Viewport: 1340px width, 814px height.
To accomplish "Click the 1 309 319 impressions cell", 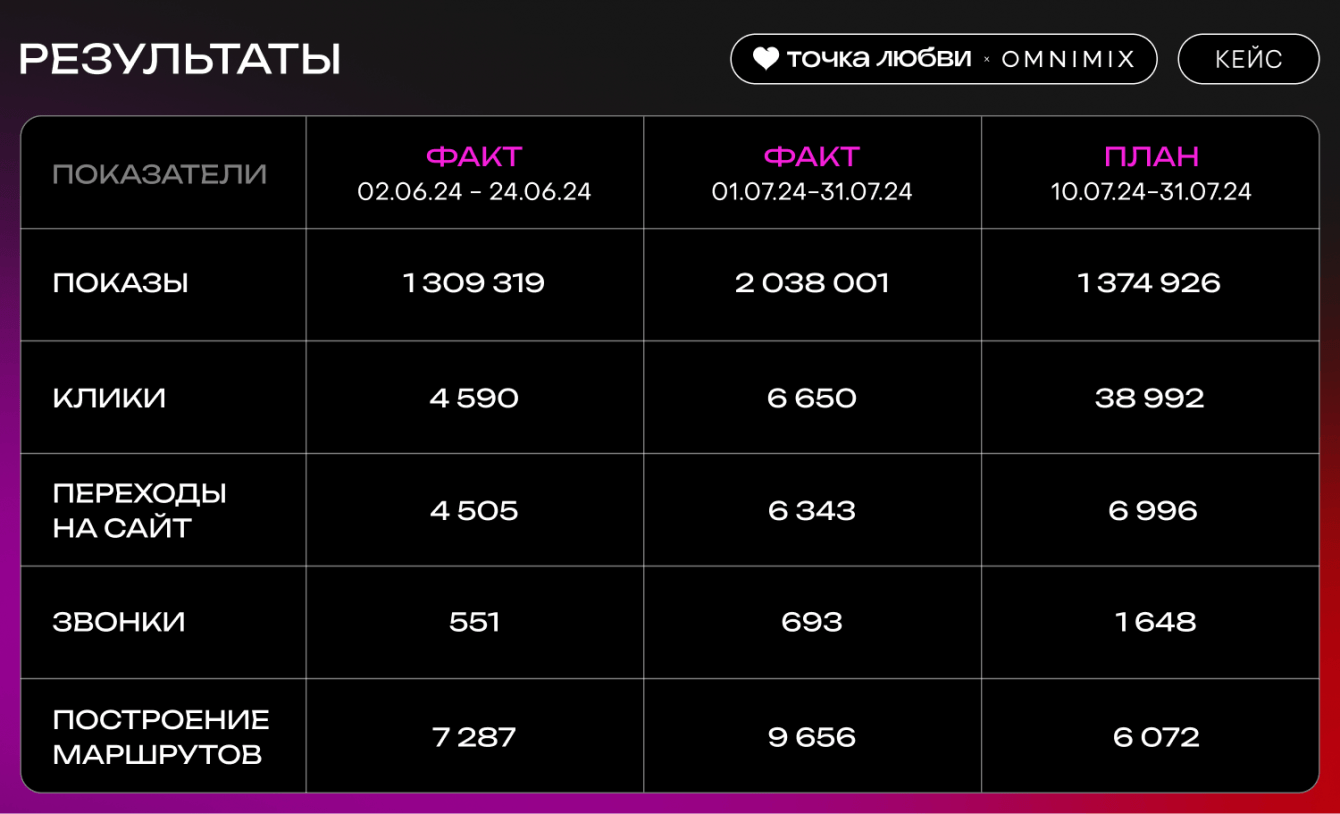I will coord(474,283).
